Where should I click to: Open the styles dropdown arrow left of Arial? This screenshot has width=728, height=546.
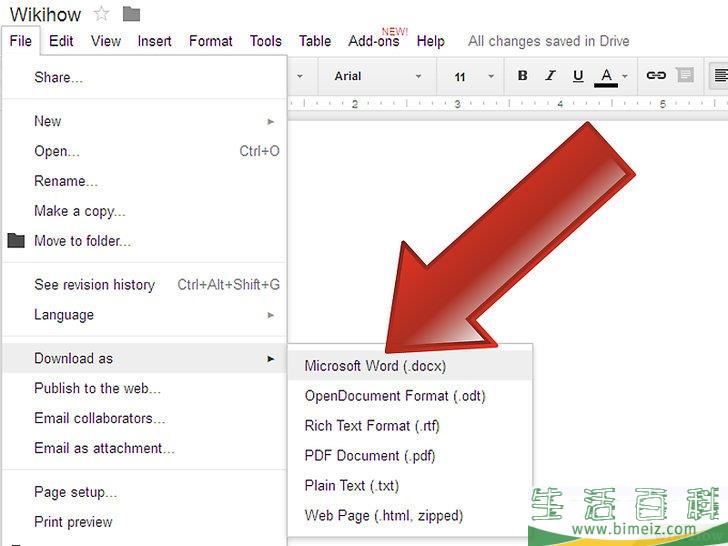300,76
